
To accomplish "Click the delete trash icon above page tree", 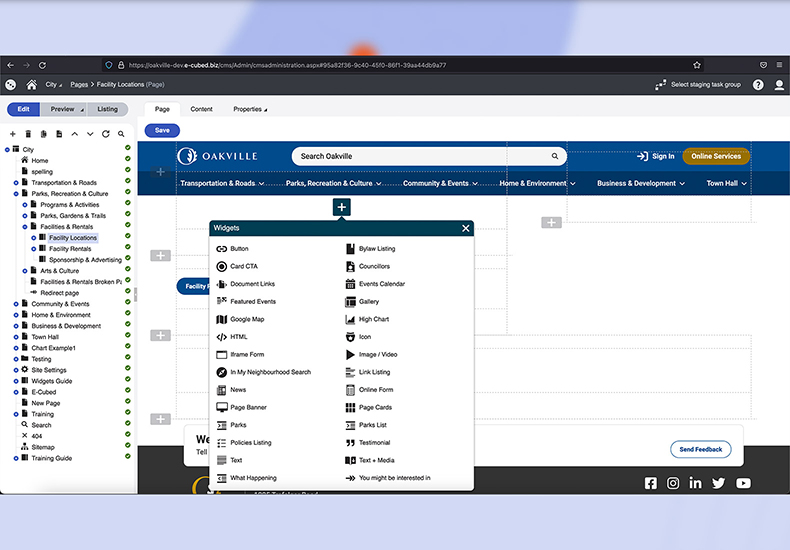I will click(28, 134).
